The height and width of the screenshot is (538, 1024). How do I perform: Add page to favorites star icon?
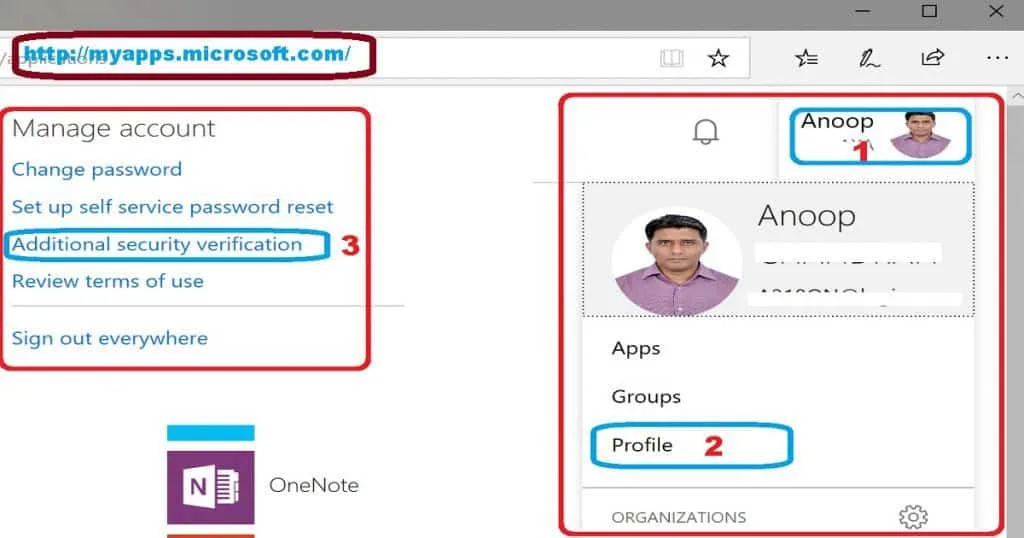point(718,59)
